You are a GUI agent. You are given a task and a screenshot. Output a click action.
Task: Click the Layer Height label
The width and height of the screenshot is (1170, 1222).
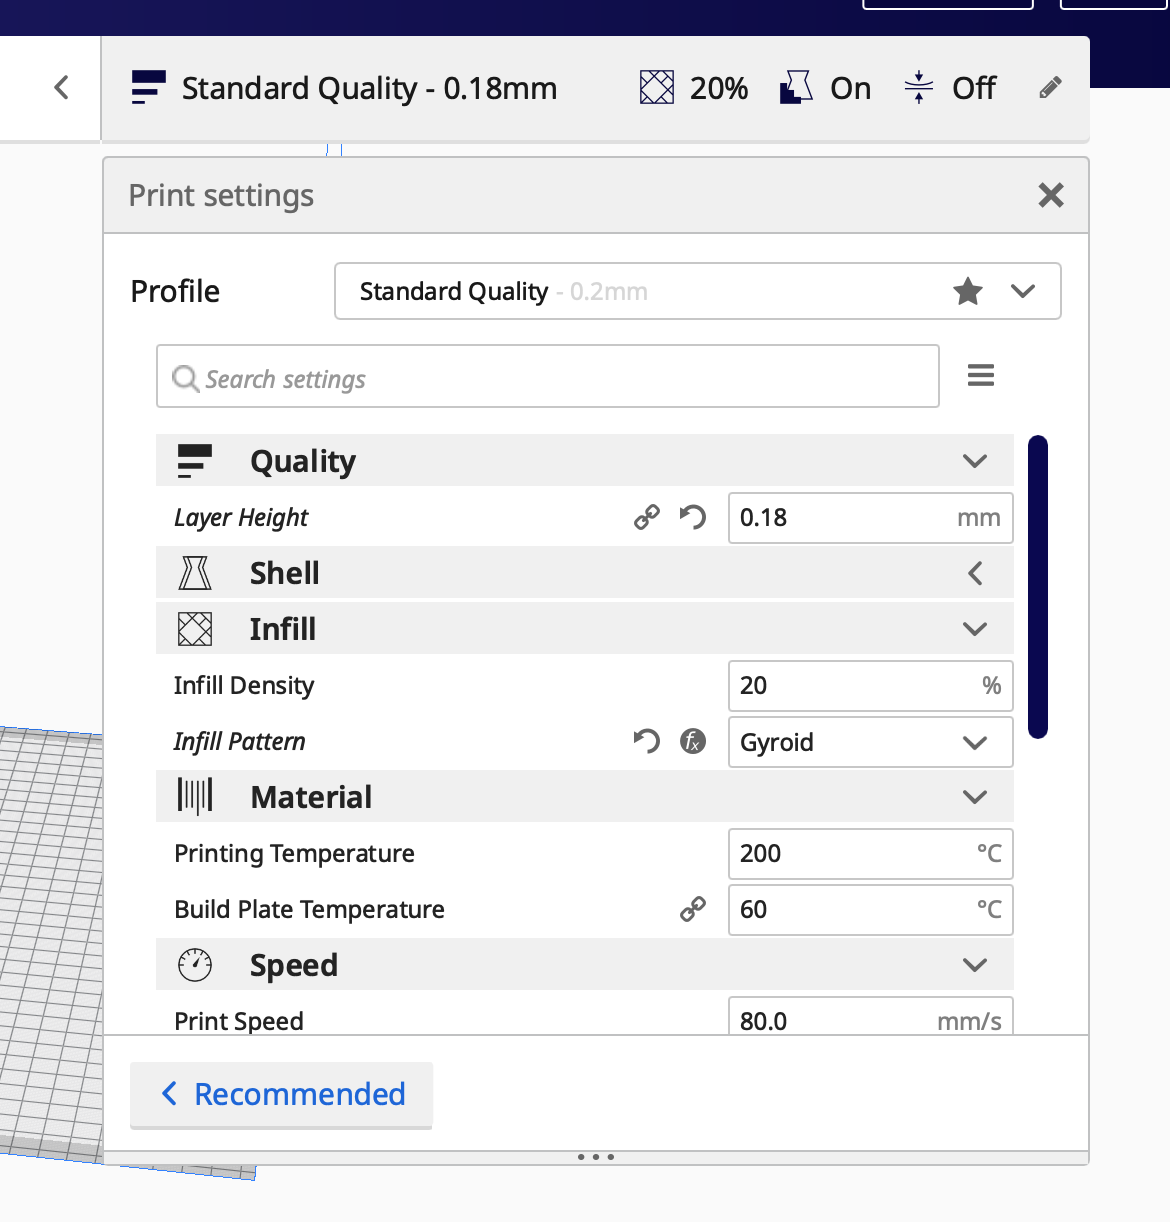[241, 518]
